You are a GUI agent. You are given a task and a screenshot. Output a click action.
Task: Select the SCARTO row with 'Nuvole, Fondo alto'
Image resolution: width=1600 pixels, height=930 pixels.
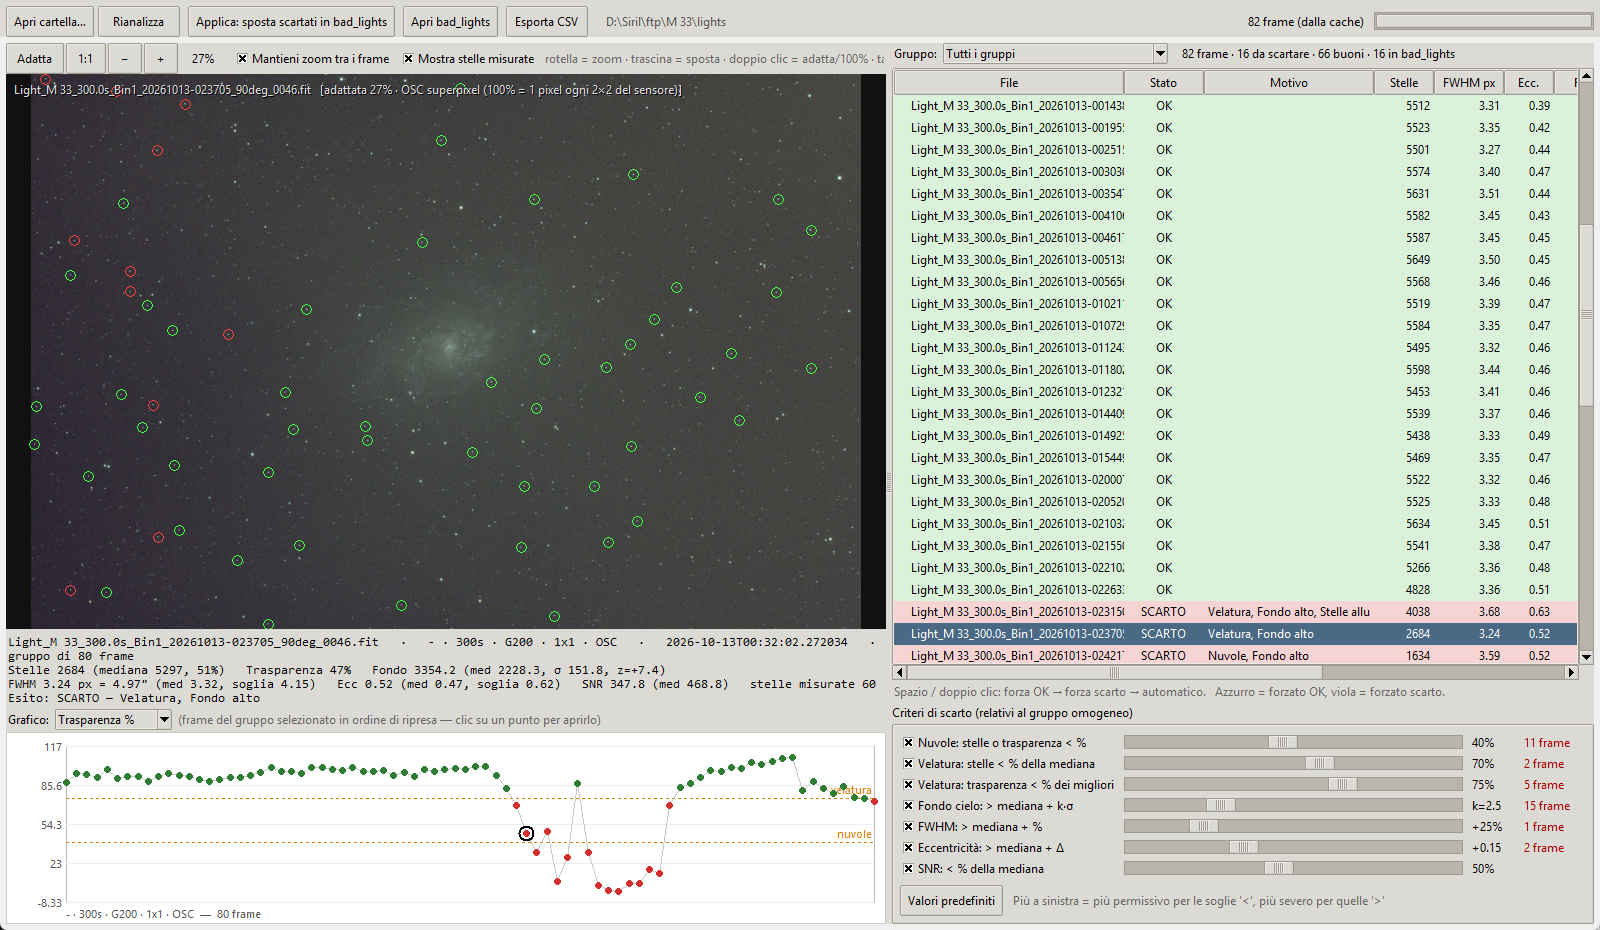pos(1235,656)
